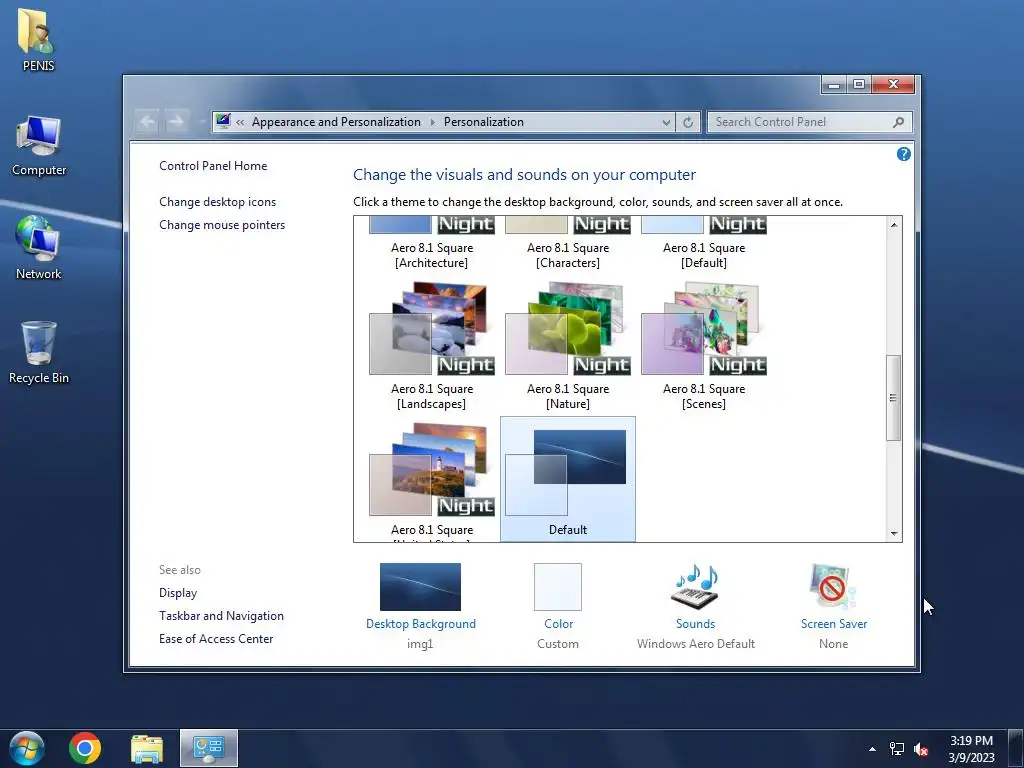Viewport: 1024px width, 768px height.
Task: Select the Aero 8.1 Square [Architecture] theme
Action: 432,243
